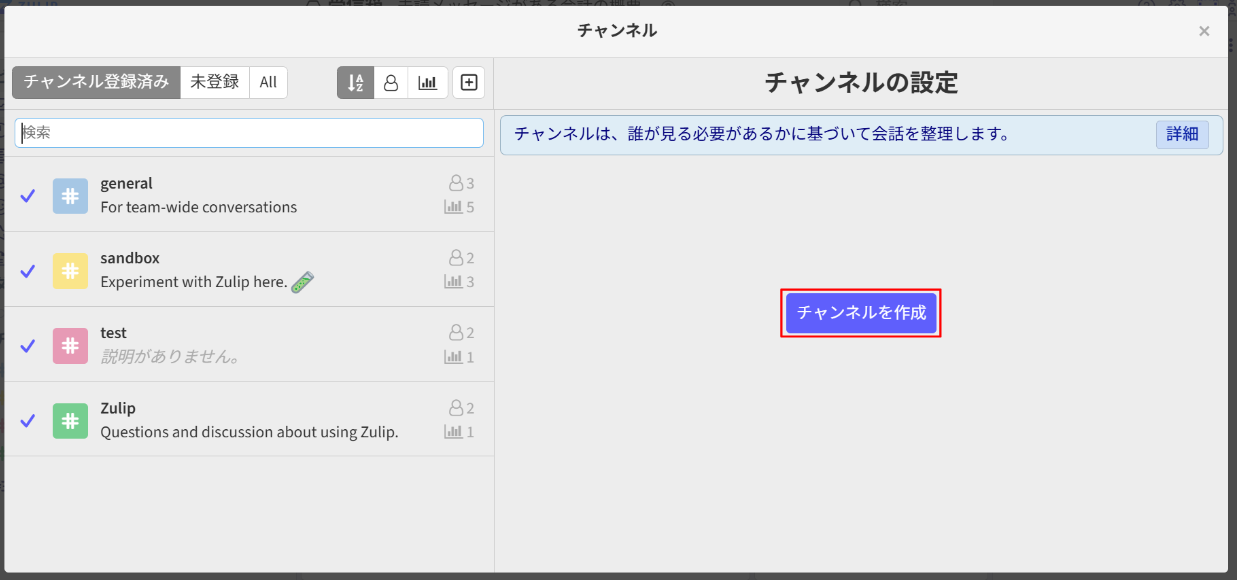Click the hash icon of the Zulip channel
Screen dimensions: 1237x580
tap(69, 420)
